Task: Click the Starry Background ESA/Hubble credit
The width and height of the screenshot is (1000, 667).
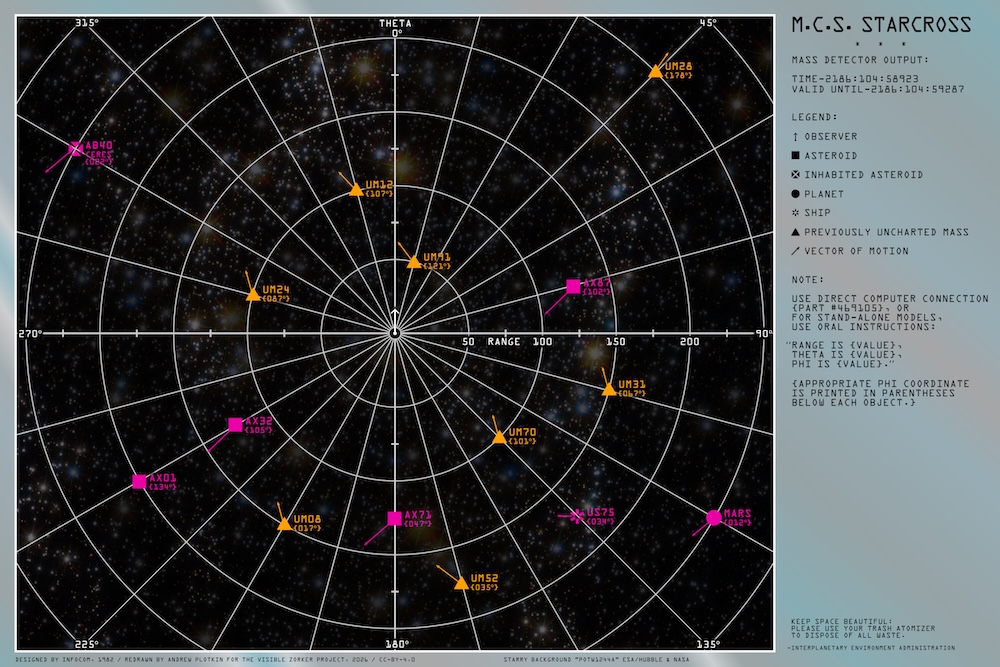Action: click(x=596, y=659)
